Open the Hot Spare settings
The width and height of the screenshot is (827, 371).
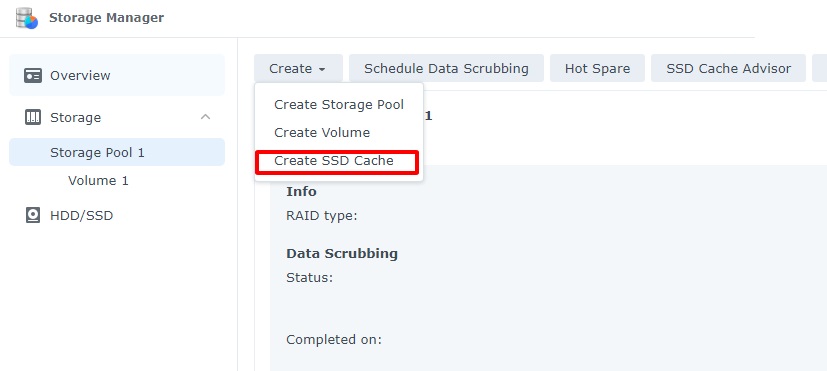[x=597, y=69]
